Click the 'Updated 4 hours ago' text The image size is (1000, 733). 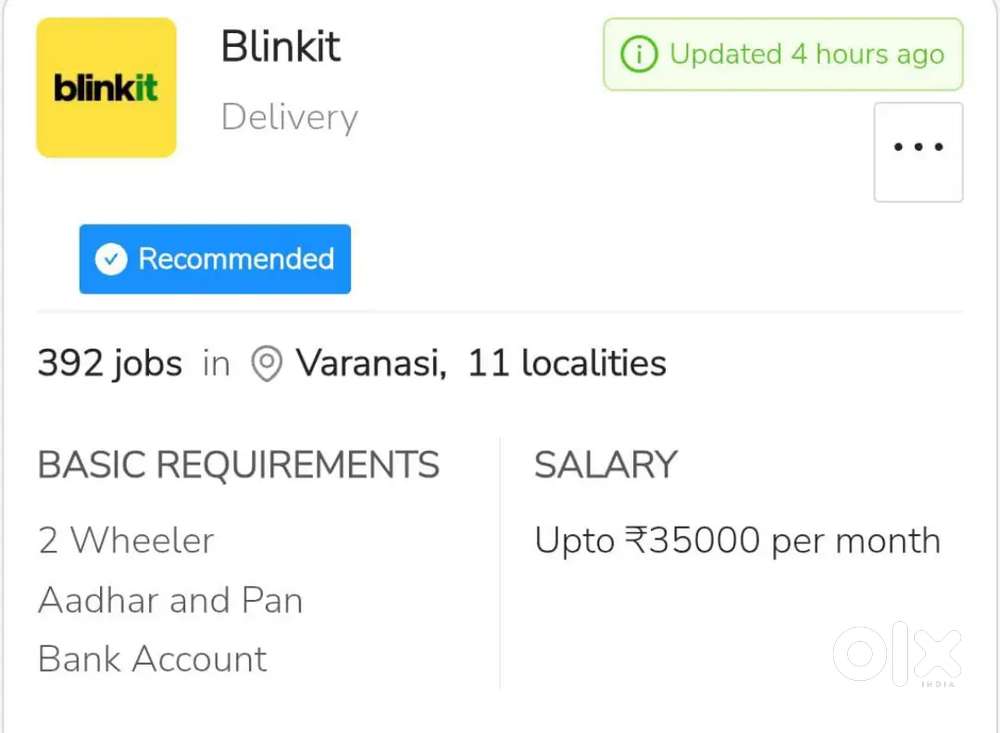pyautogui.click(x=806, y=54)
